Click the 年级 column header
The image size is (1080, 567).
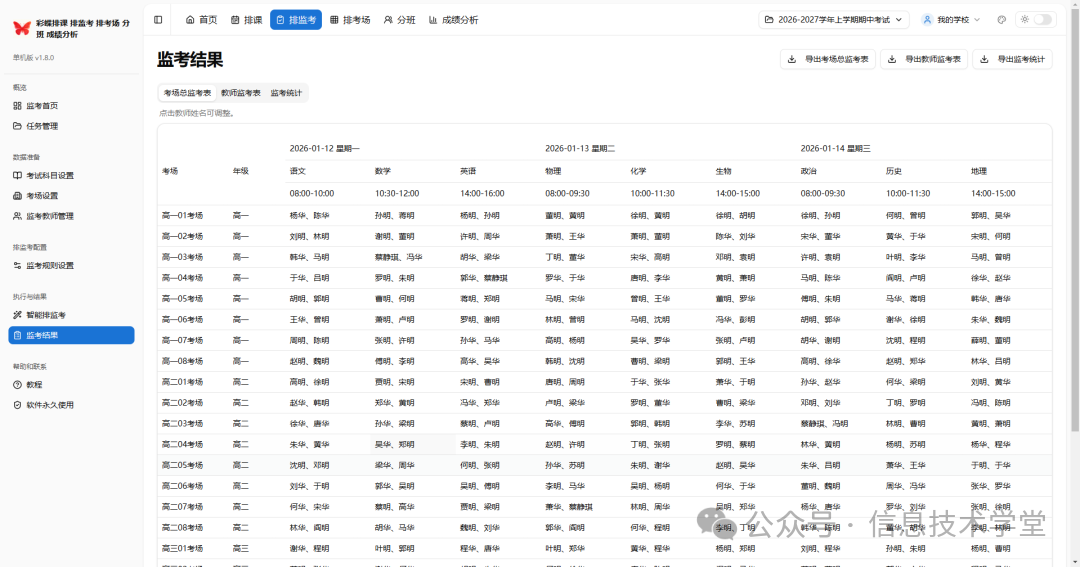pyautogui.click(x=240, y=172)
